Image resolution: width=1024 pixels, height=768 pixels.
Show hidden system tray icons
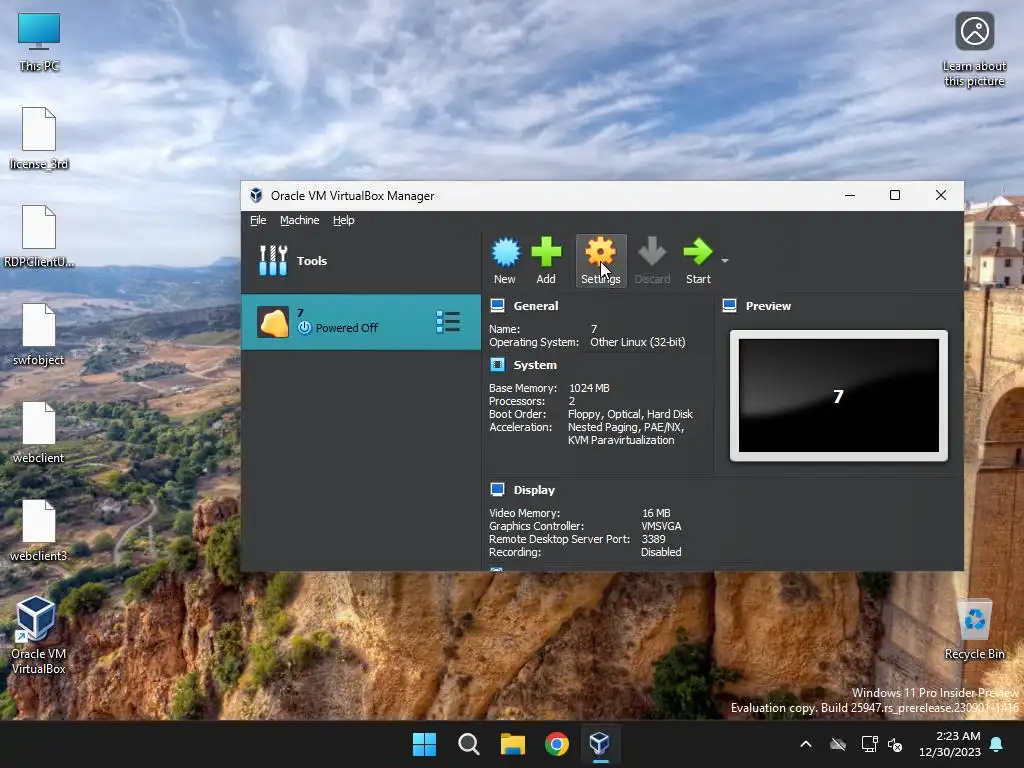click(806, 744)
